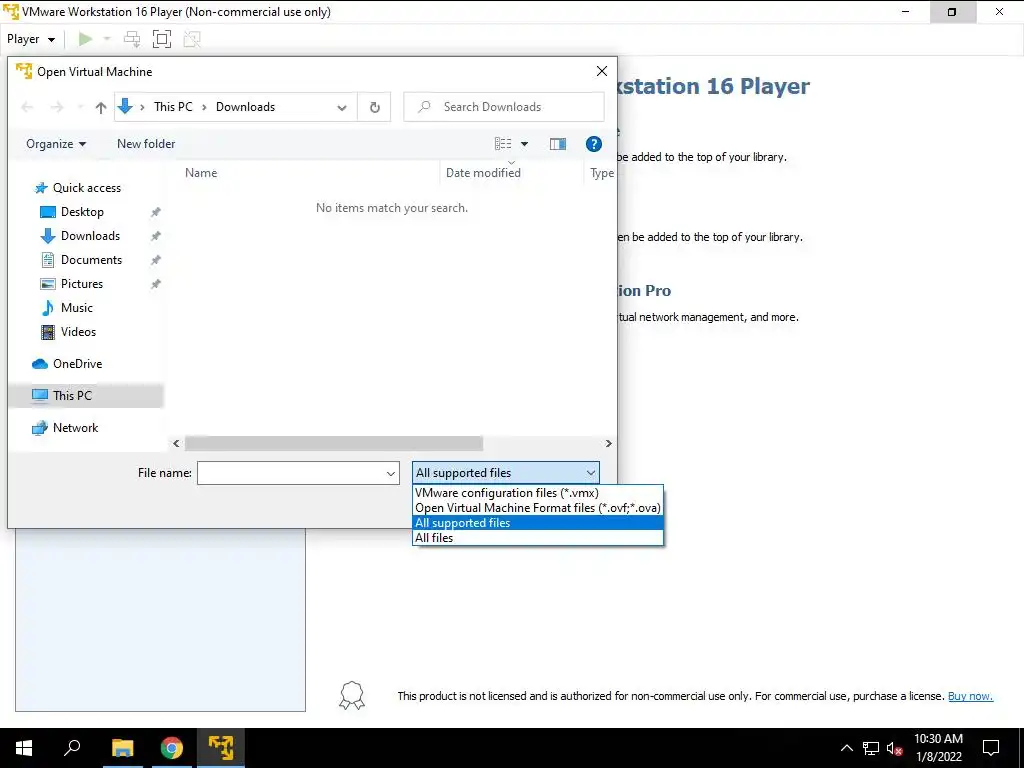The width and height of the screenshot is (1024, 768).
Task: Go back in the file dialog
Action: (x=27, y=107)
